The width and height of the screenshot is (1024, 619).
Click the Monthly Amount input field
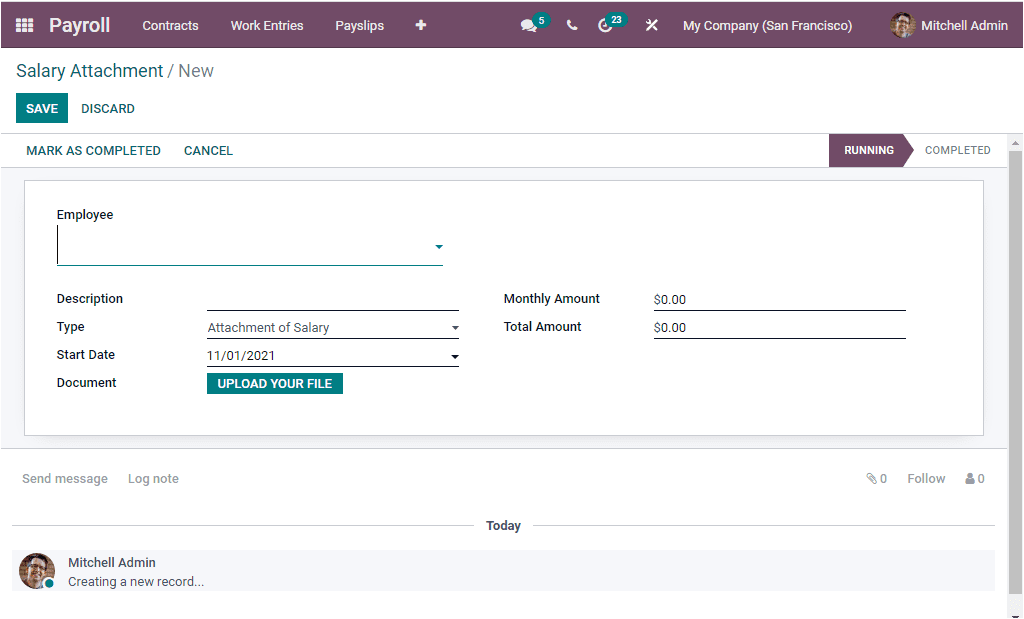780,299
